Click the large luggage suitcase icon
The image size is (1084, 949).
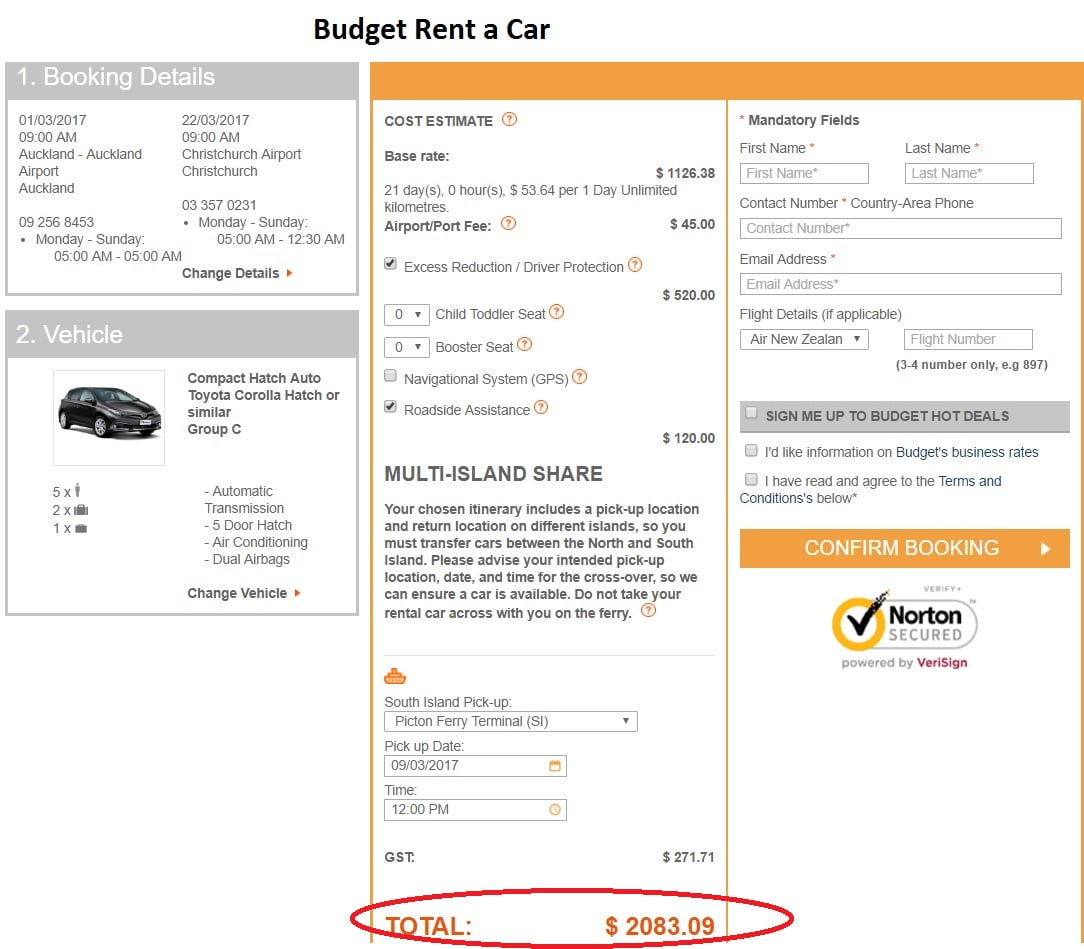click(81, 509)
